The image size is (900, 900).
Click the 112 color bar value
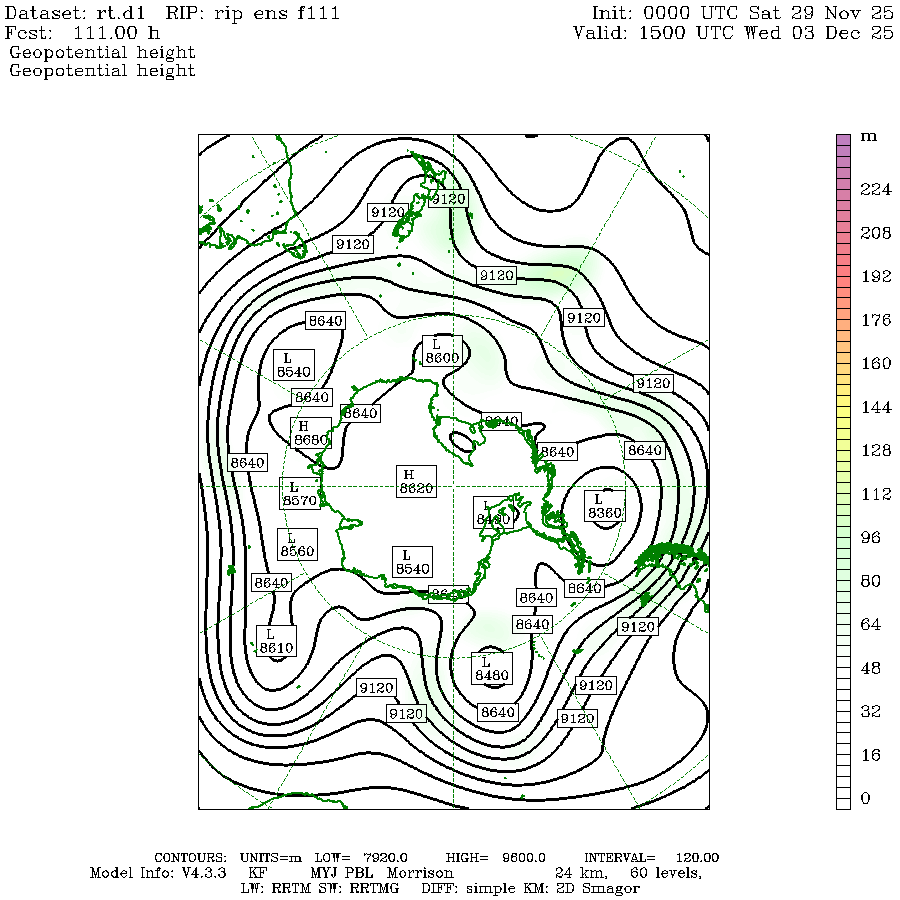click(x=875, y=494)
